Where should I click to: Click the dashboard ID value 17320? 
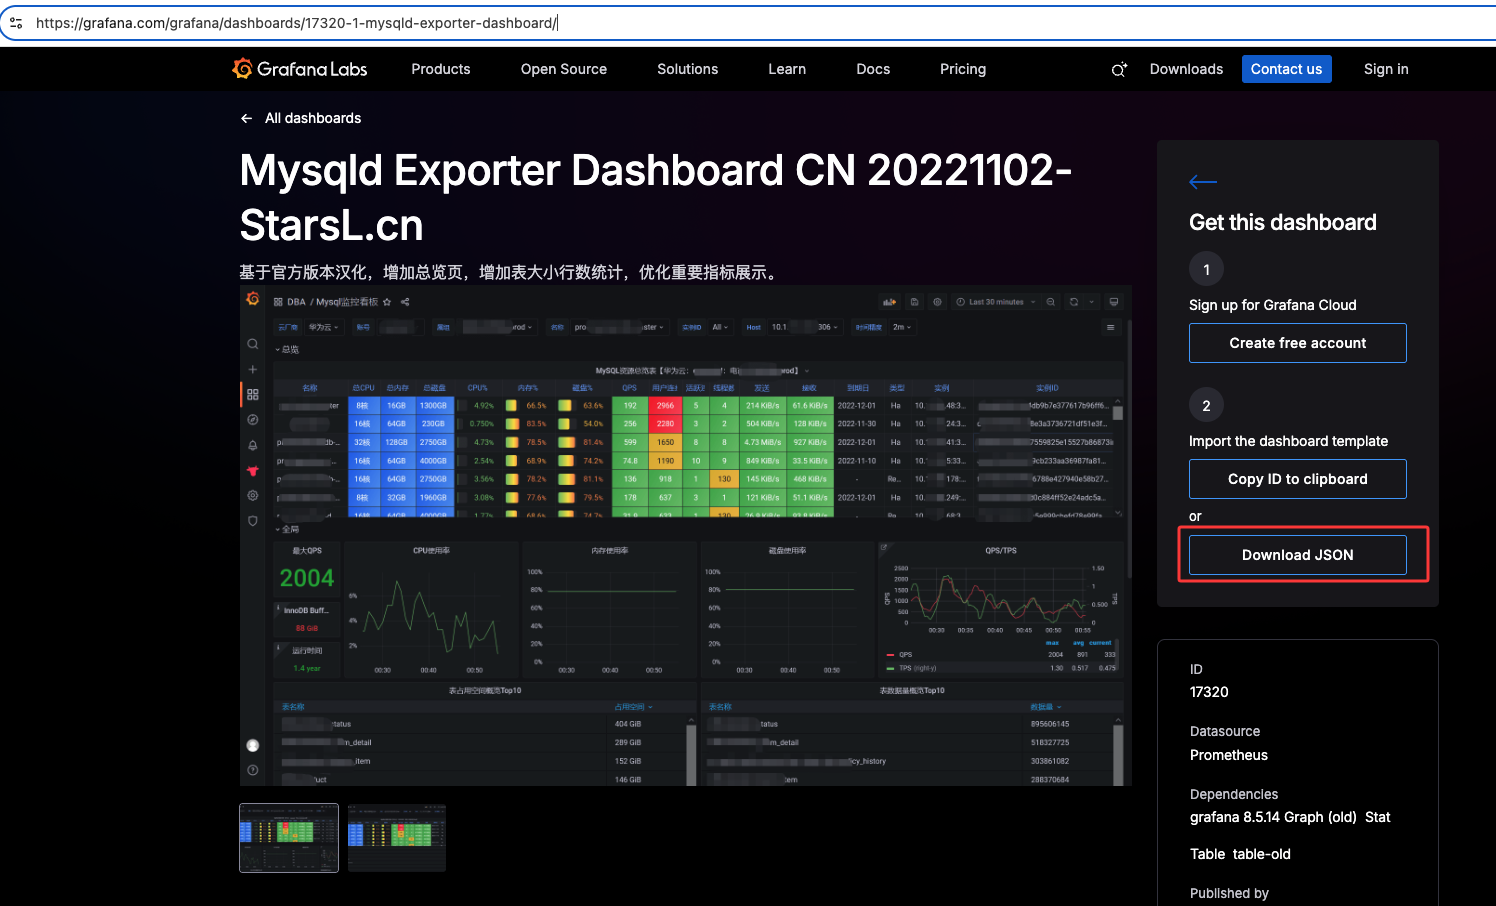click(x=1209, y=692)
